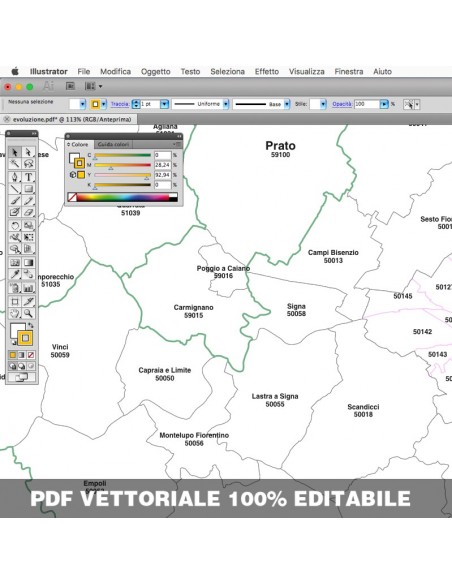Viewport: 452px width, 584px height.
Task: Activate the Color fill mode button
Action: [x=13, y=355]
